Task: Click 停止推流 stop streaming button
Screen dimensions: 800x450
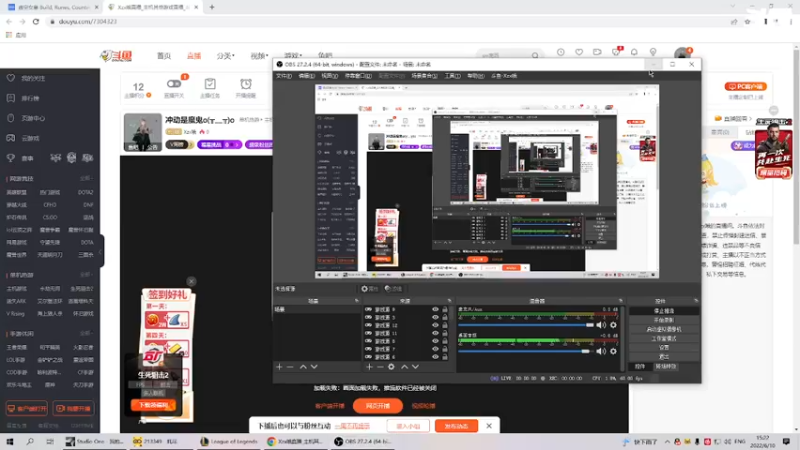Action: pos(663,311)
